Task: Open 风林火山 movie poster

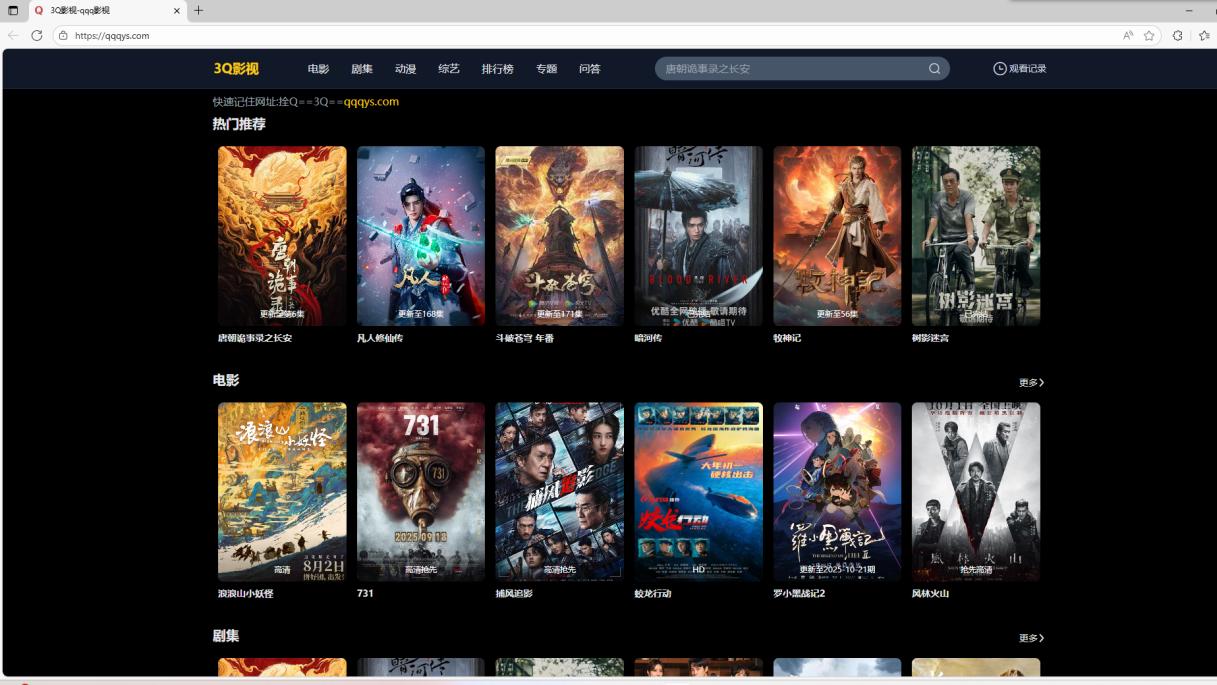Action: [x=976, y=492]
